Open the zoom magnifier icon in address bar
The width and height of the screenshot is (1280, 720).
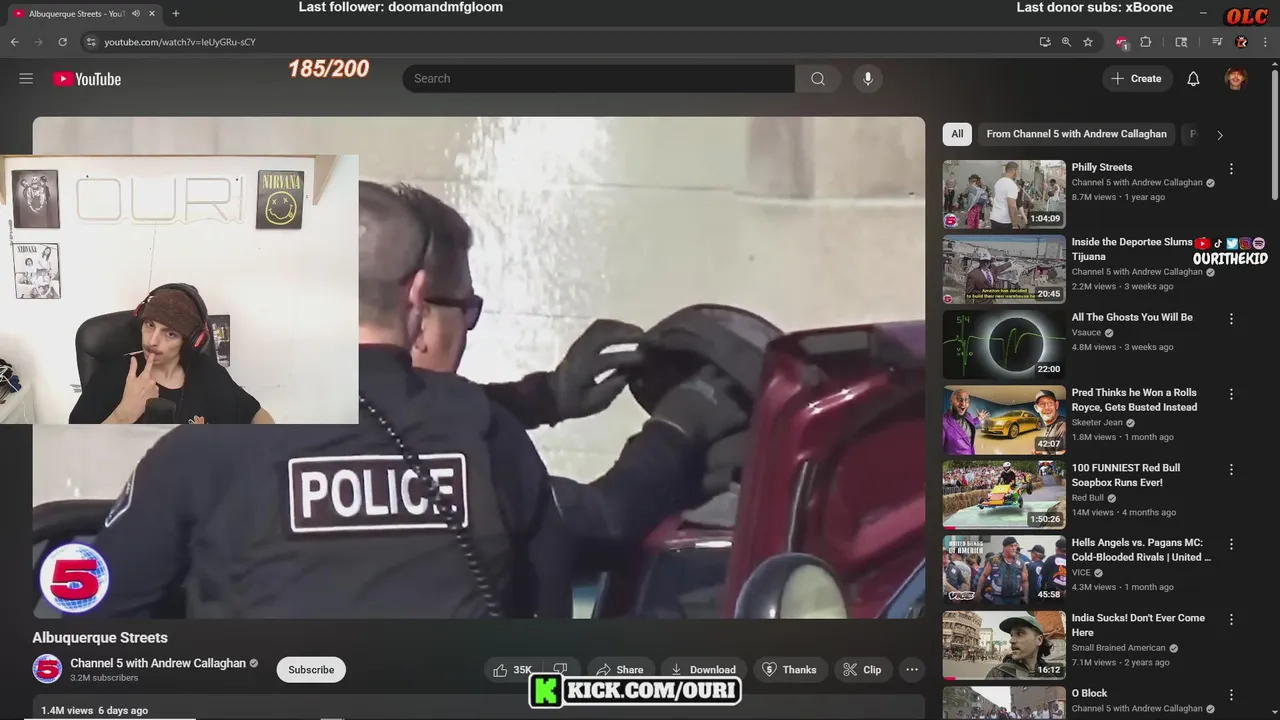(x=1066, y=42)
